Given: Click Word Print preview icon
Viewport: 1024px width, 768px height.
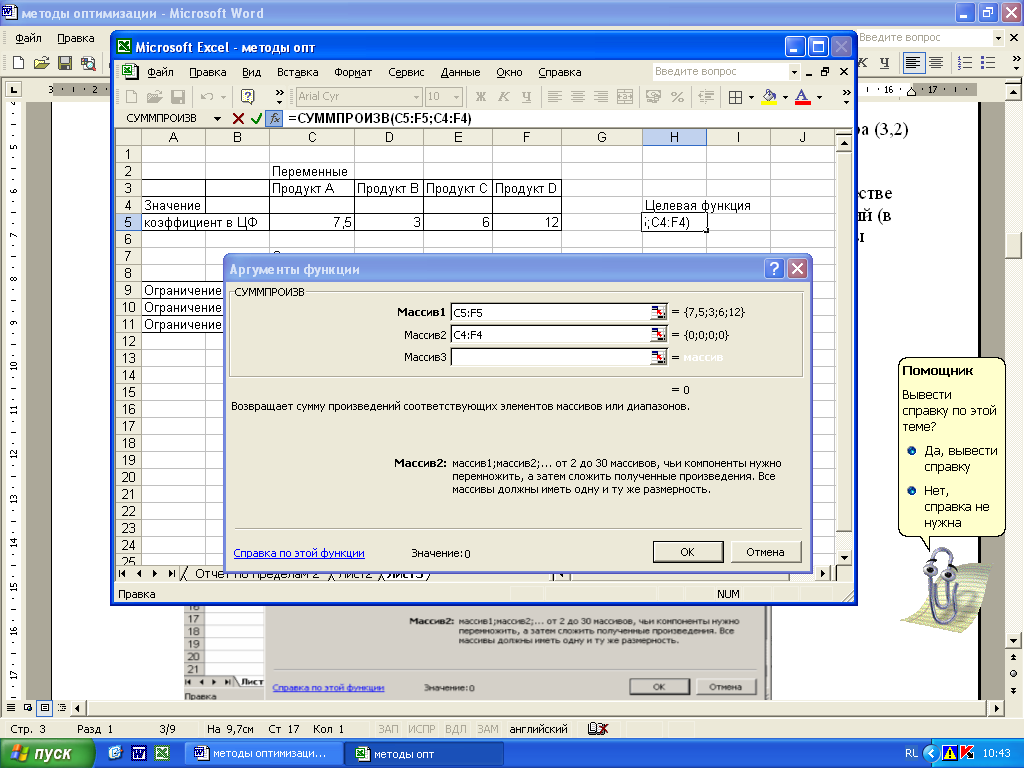Looking at the screenshot, I should (x=88, y=63).
